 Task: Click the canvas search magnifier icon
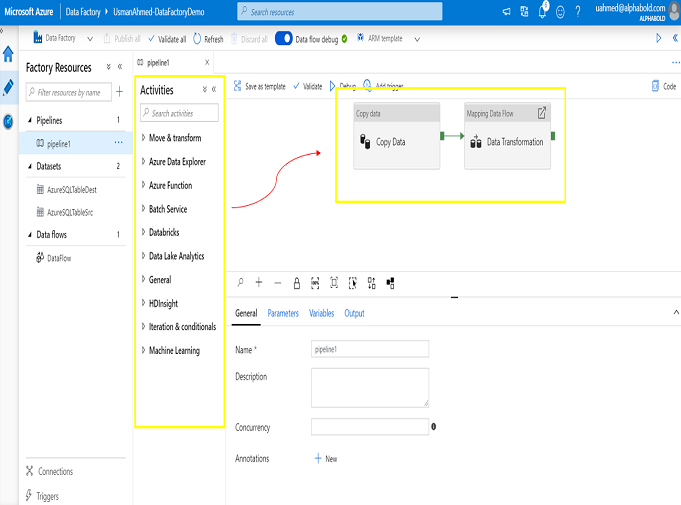[x=241, y=283]
